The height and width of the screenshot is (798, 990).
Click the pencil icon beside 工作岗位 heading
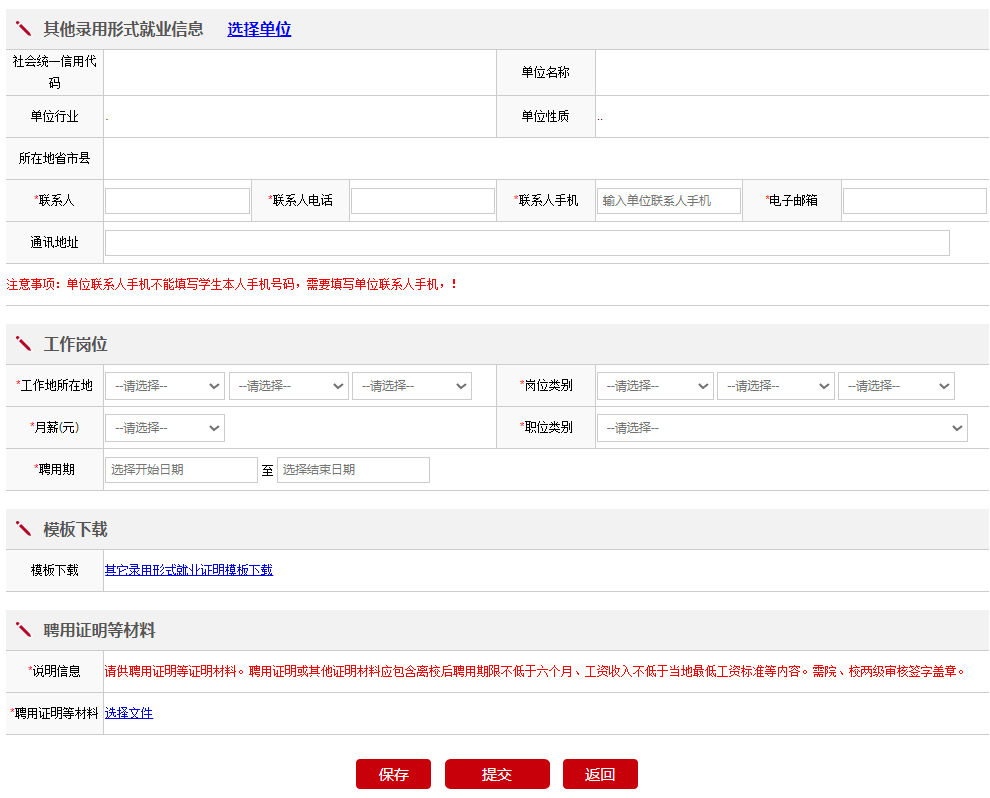[24, 344]
